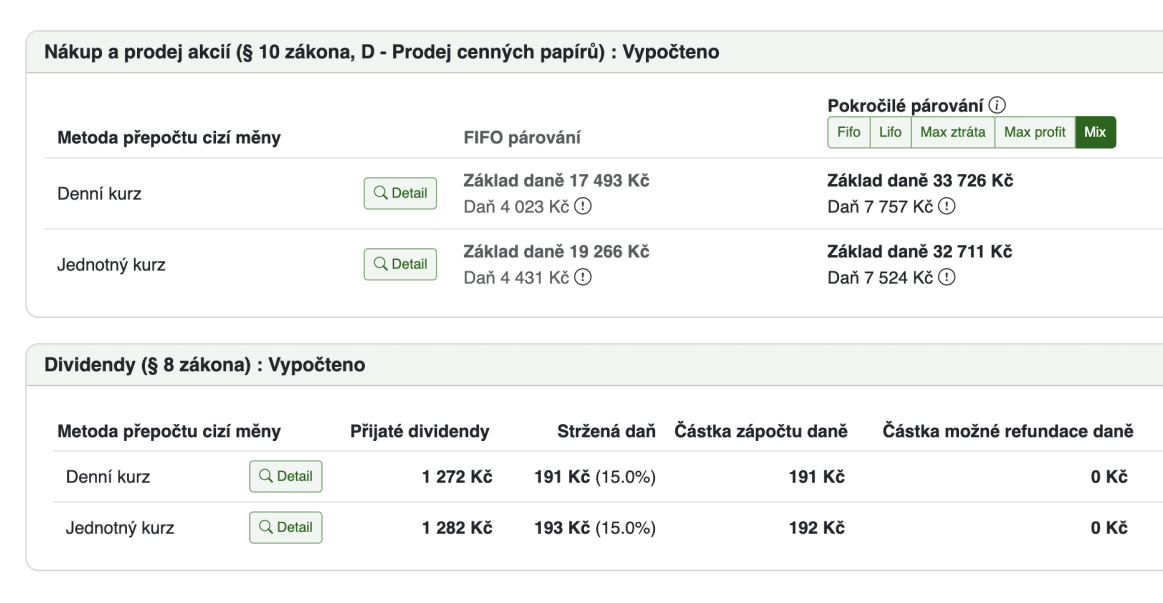Click warning icon next to Daň 4 023 Kč
The image size is (1163, 603).
pos(583,206)
